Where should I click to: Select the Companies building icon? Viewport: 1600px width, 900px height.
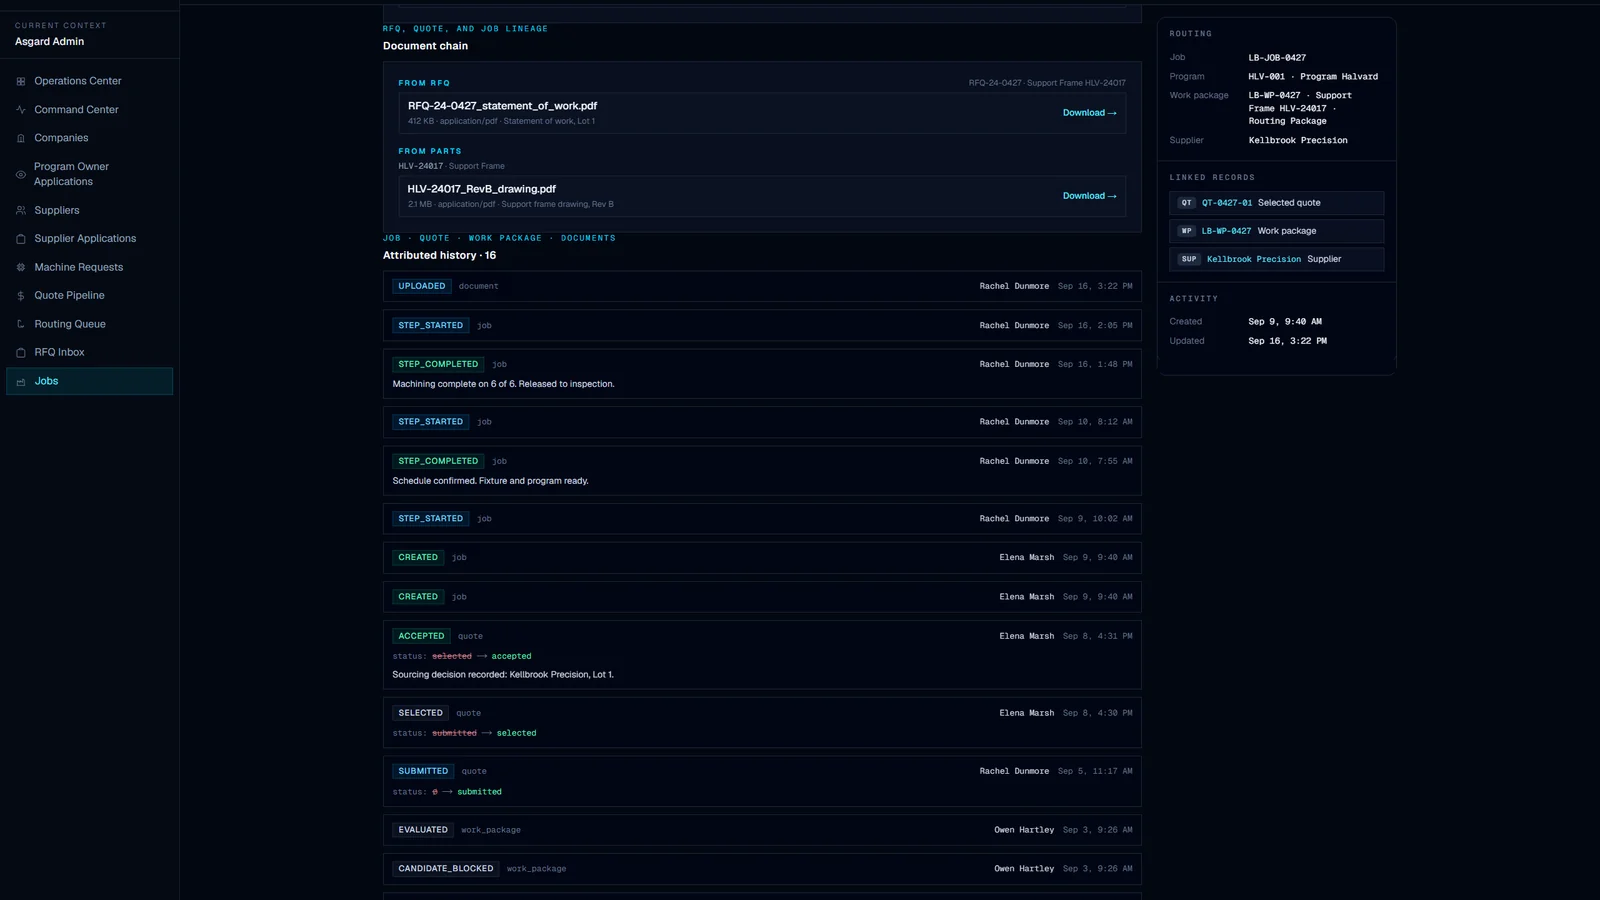[x=21, y=138]
